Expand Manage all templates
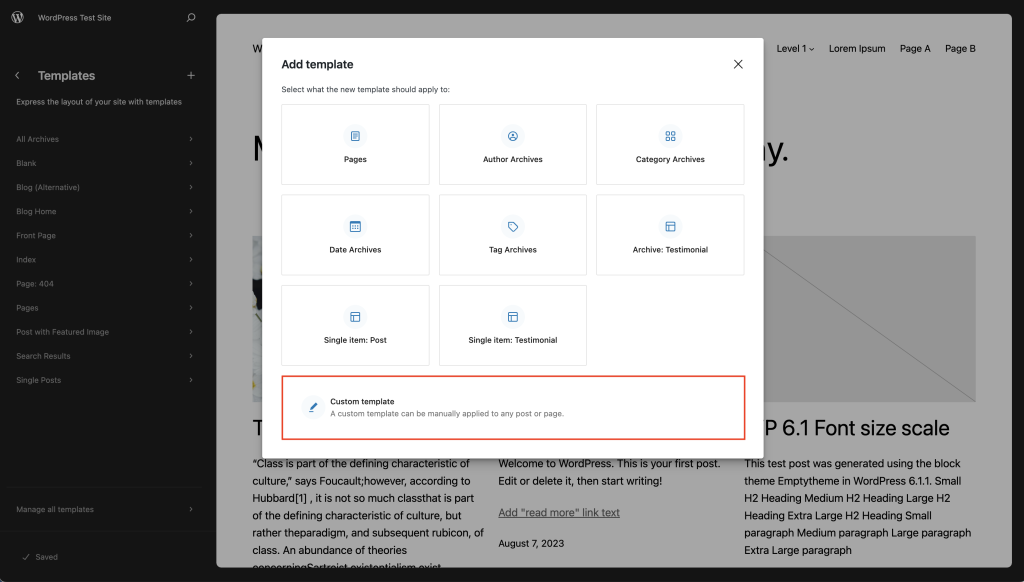 click(104, 509)
